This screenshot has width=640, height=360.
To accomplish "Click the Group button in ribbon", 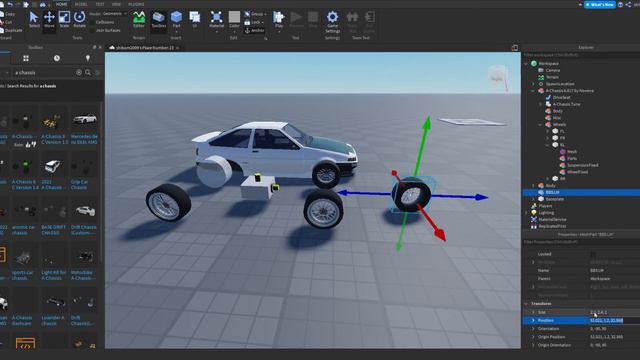I will tap(256, 14).
